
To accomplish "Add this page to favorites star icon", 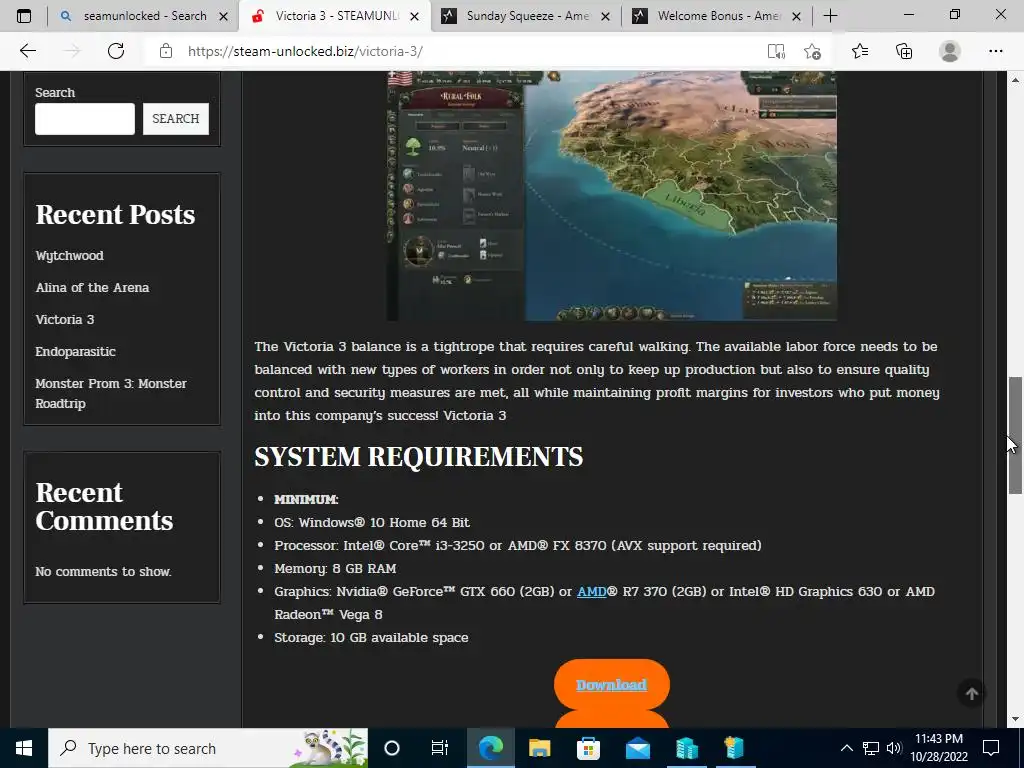I will pyautogui.click(x=812, y=51).
